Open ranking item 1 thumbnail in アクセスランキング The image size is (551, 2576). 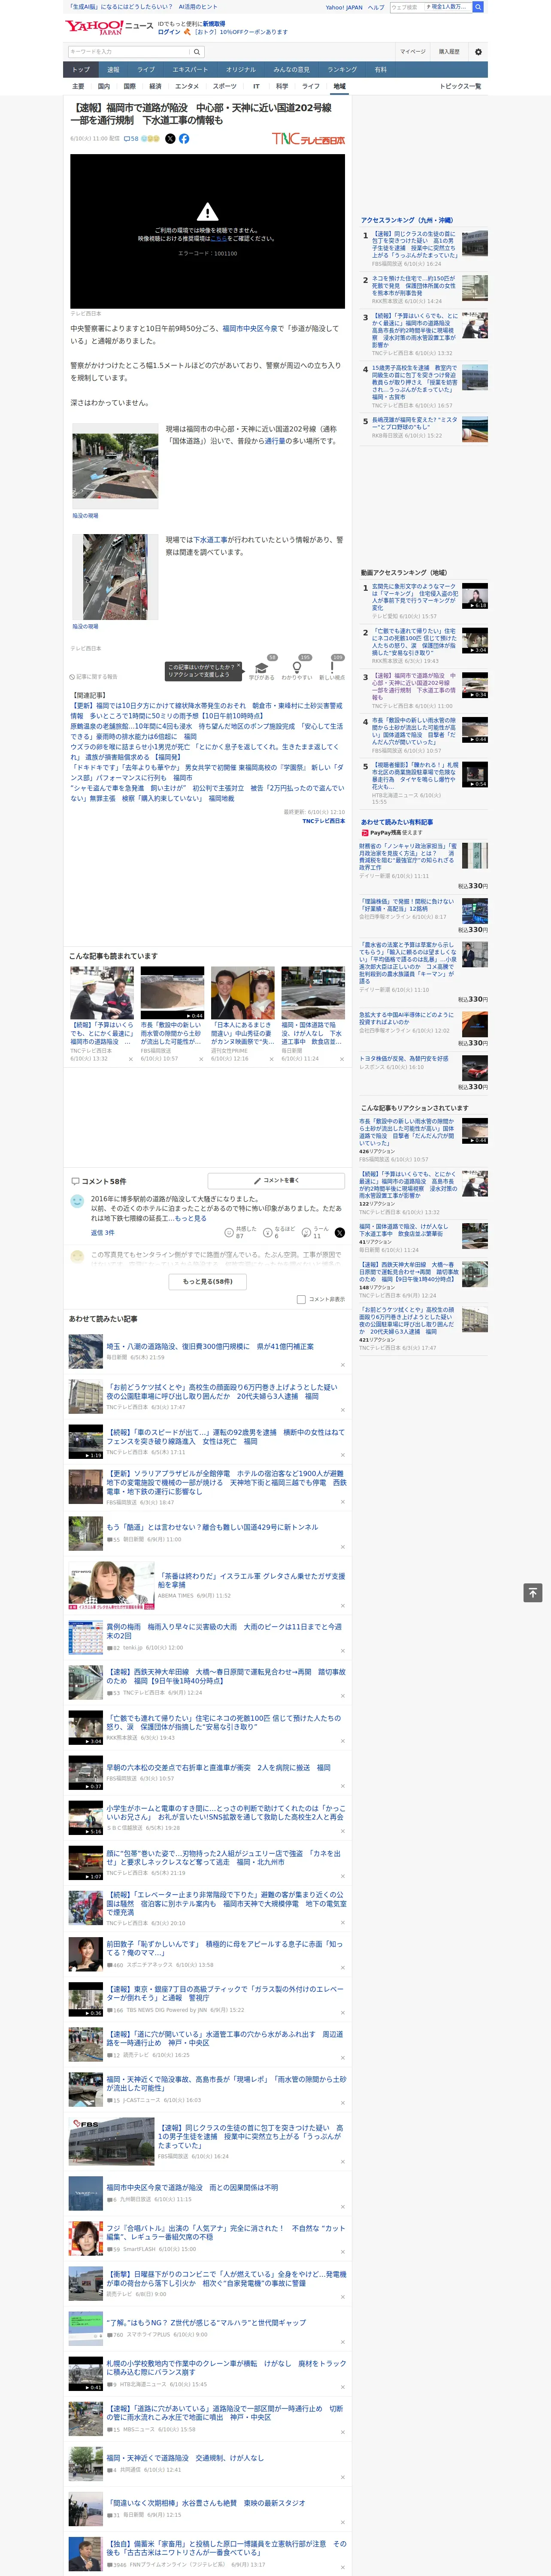click(x=475, y=243)
